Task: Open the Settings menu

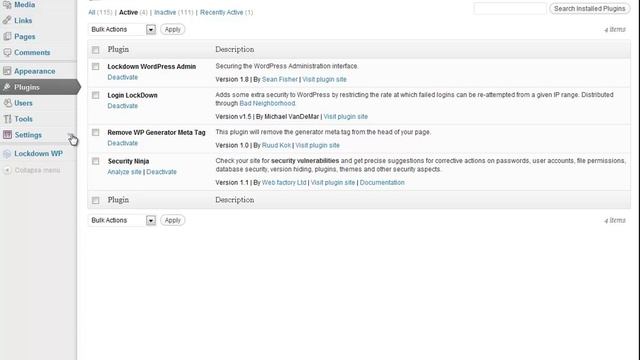Action: (x=28, y=135)
